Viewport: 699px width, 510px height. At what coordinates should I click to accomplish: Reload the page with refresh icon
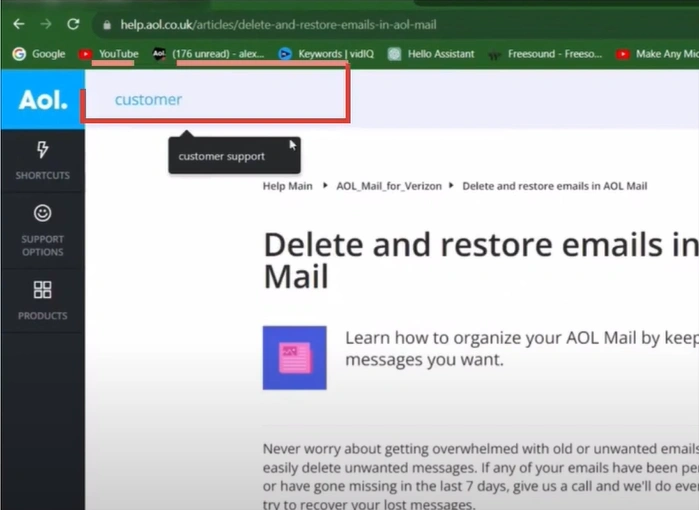click(74, 24)
